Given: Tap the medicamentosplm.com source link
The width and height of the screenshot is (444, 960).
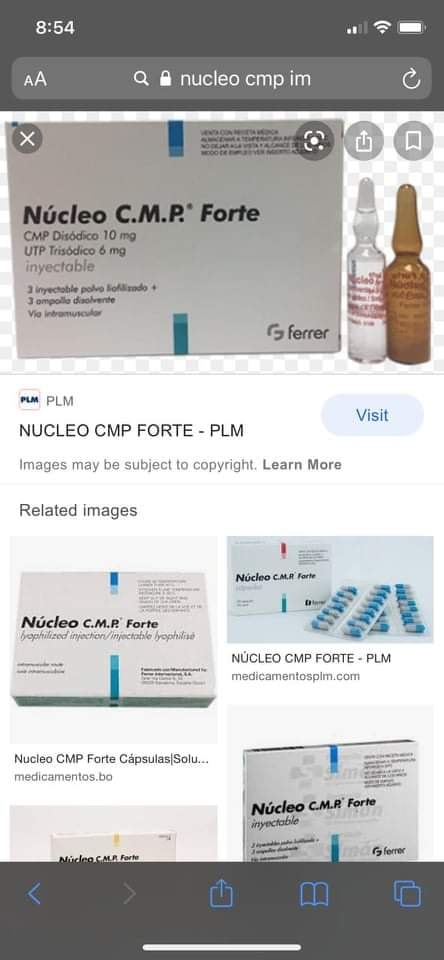Looking at the screenshot, I should (x=295, y=677).
